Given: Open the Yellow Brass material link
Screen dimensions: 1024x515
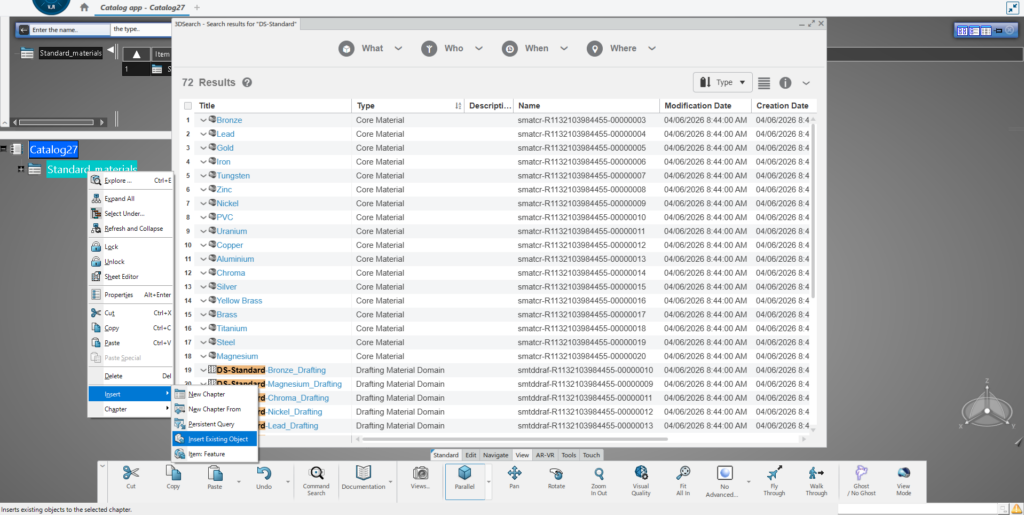Looking at the screenshot, I should 239,300.
